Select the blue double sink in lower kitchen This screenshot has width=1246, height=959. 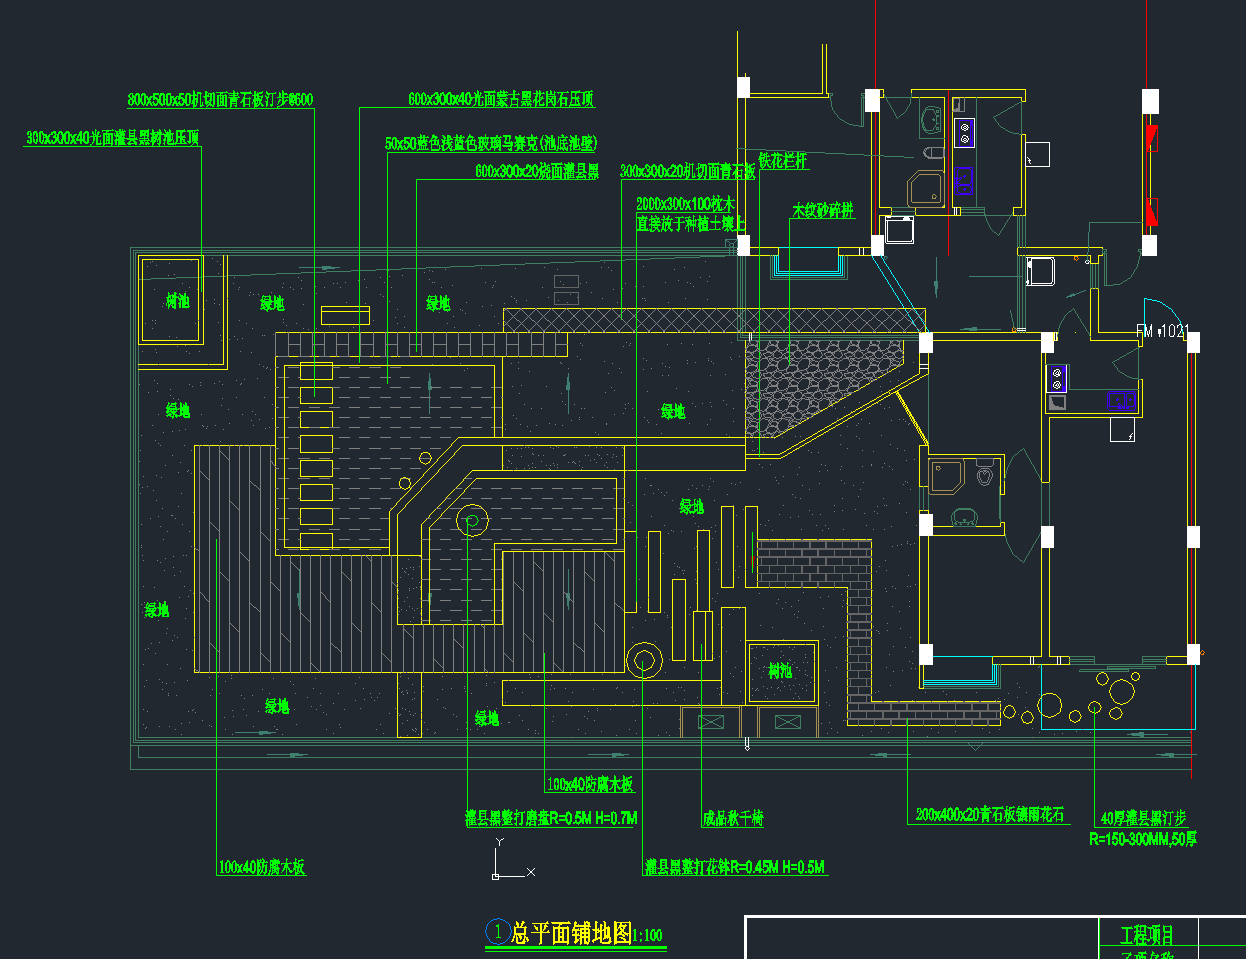pyautogui.click(x=1122, y=402)
